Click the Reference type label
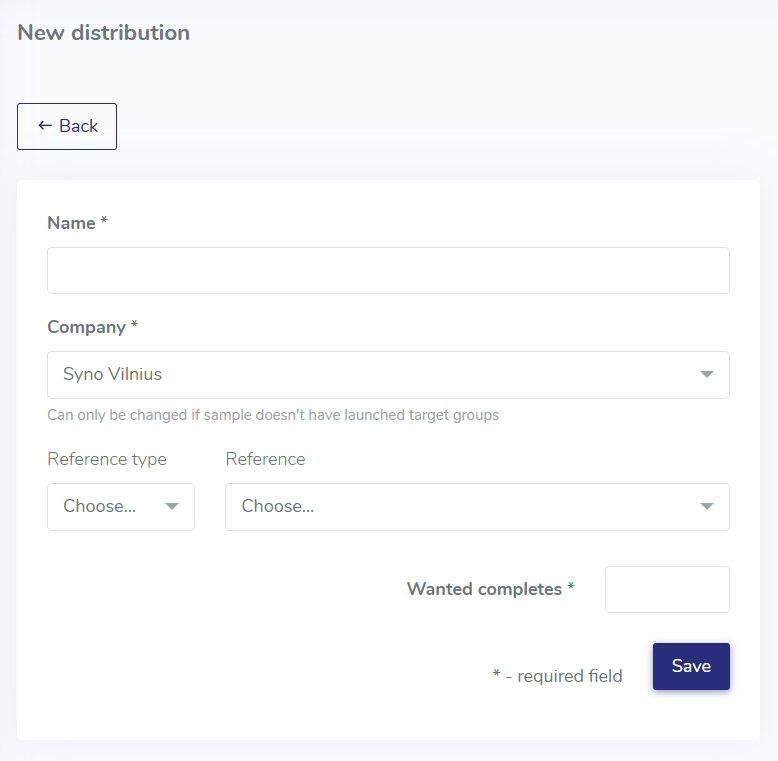The height and width of the screenshot is (761, 778). coord(107,459)
